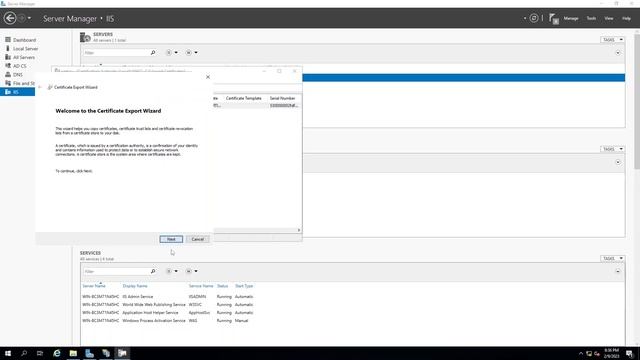
Task: Open the Tools menu
Action: 591,18
